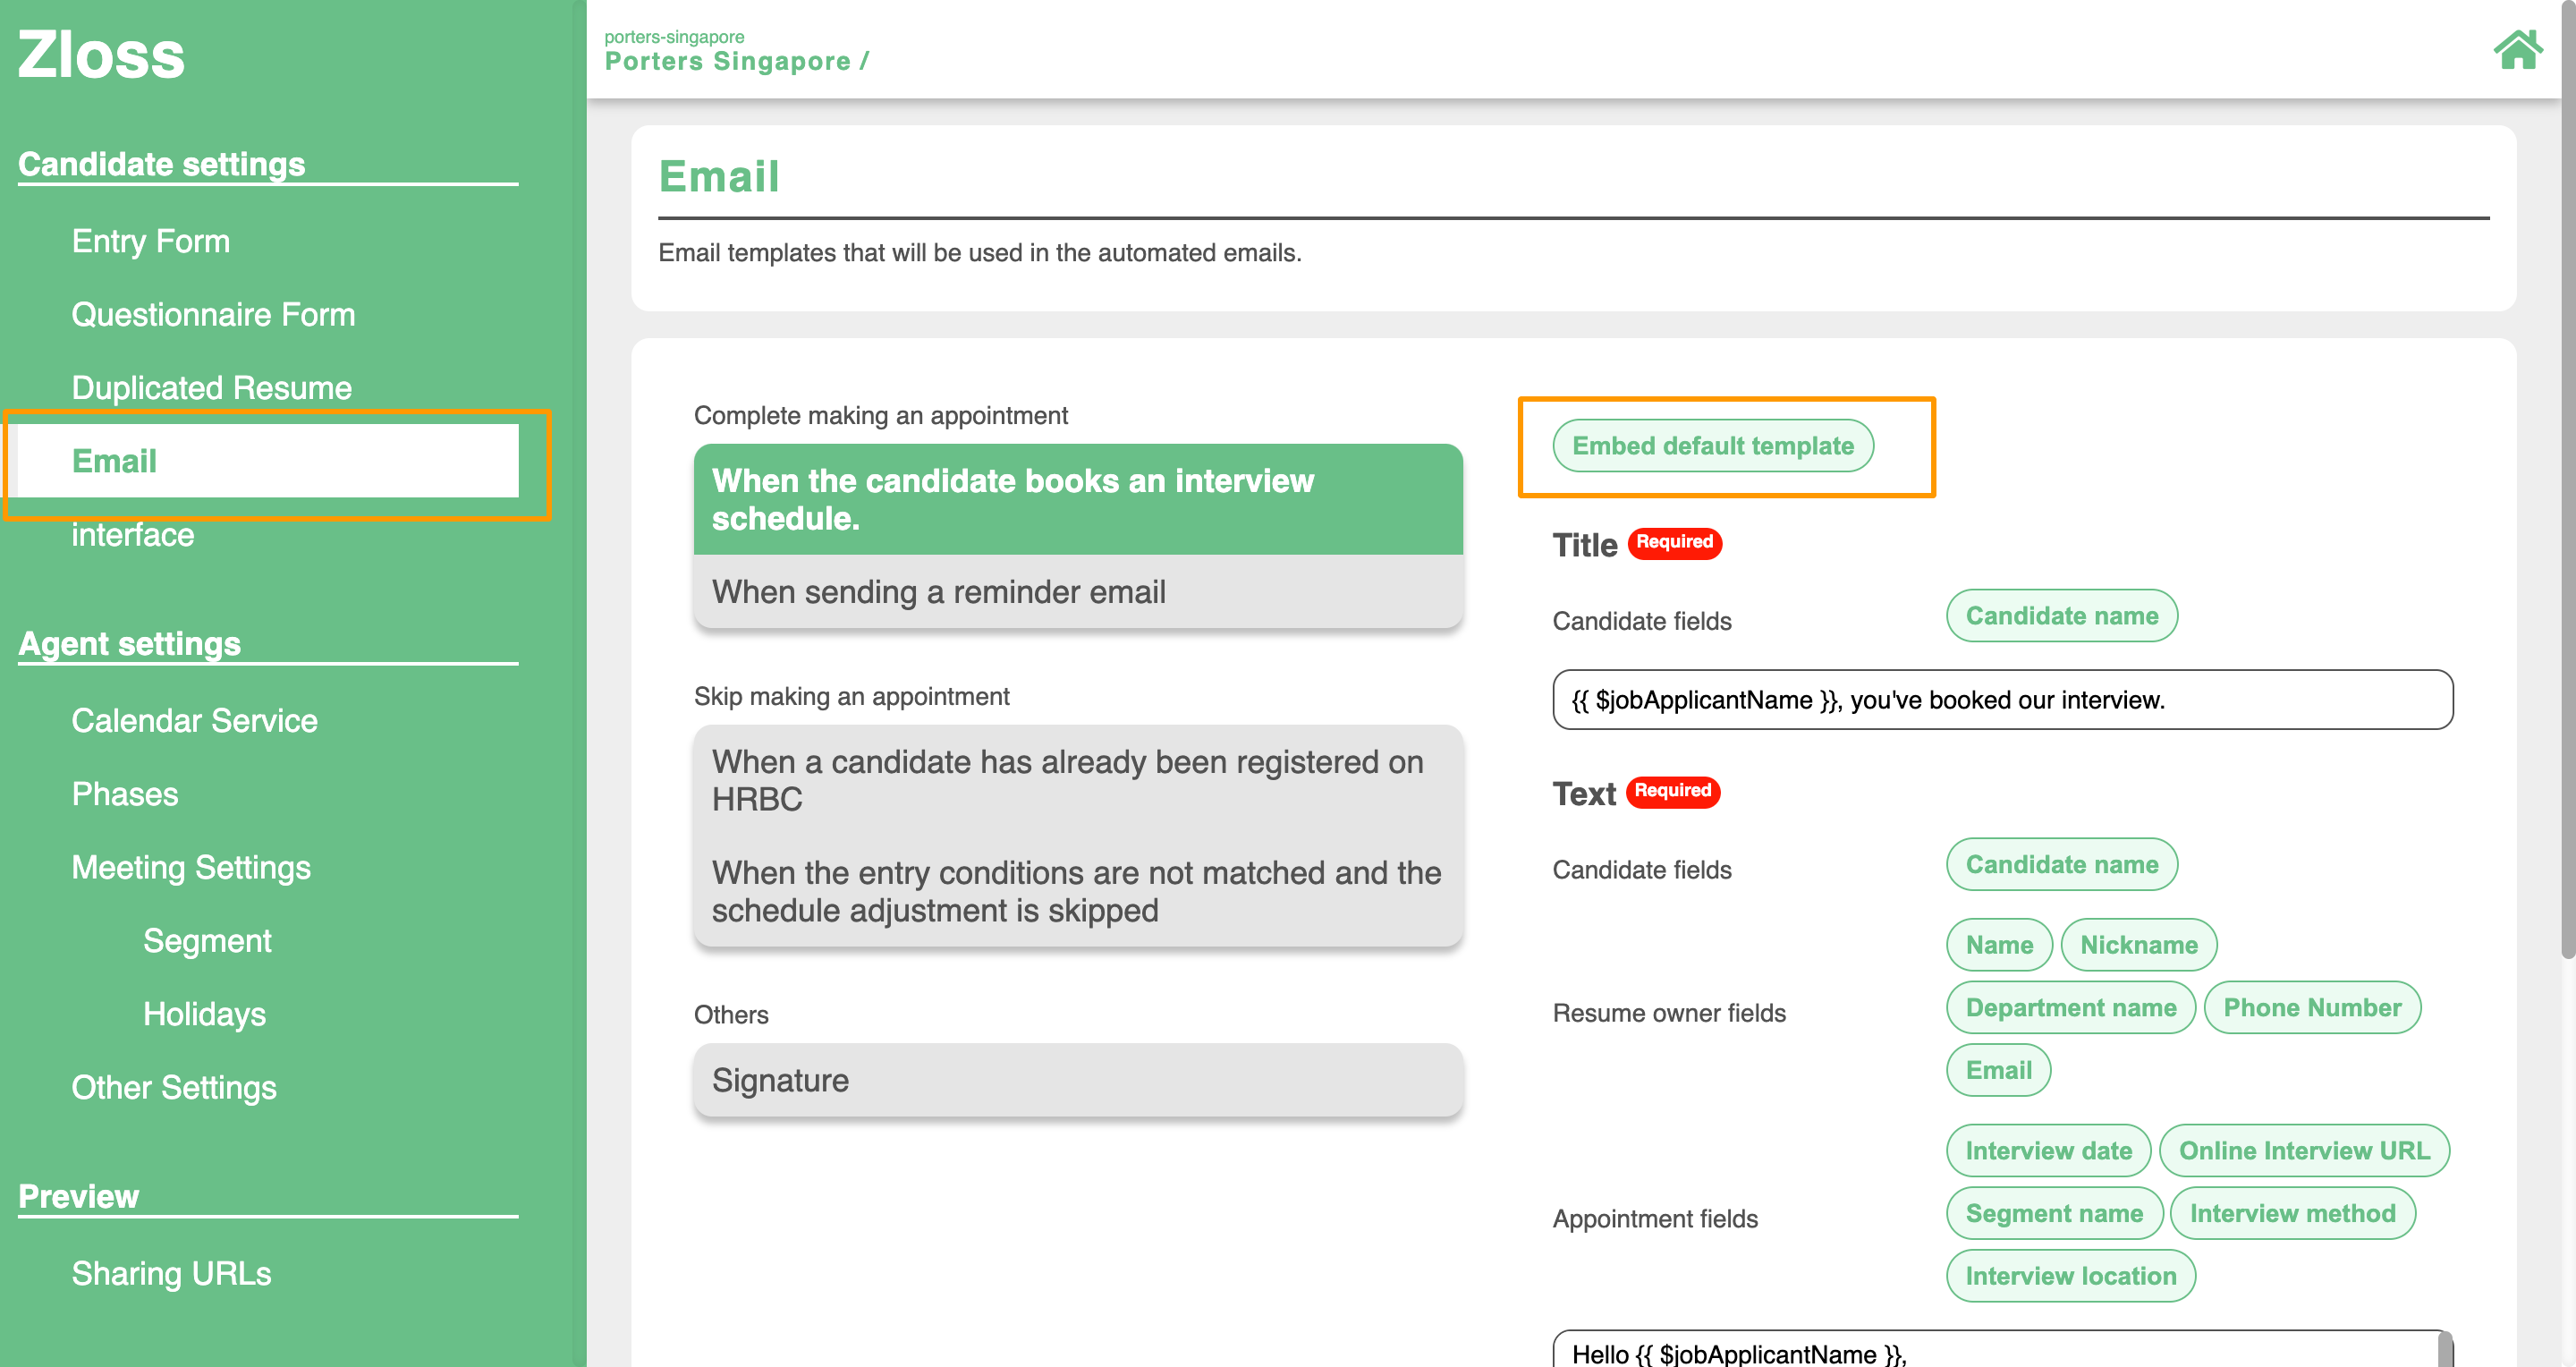Insert Candidate name into Text

2061,864
